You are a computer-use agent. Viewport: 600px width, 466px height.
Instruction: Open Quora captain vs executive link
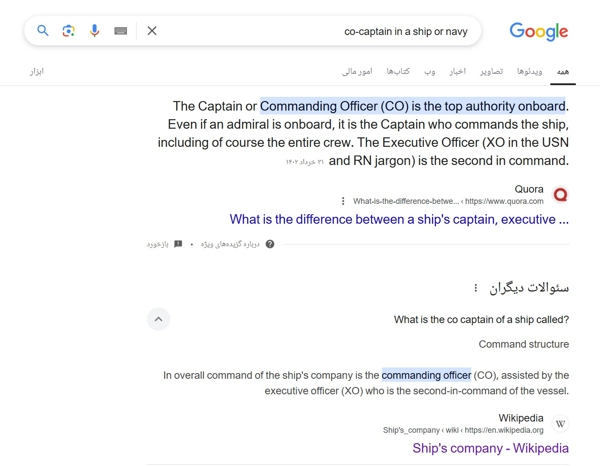coord(399,219)
